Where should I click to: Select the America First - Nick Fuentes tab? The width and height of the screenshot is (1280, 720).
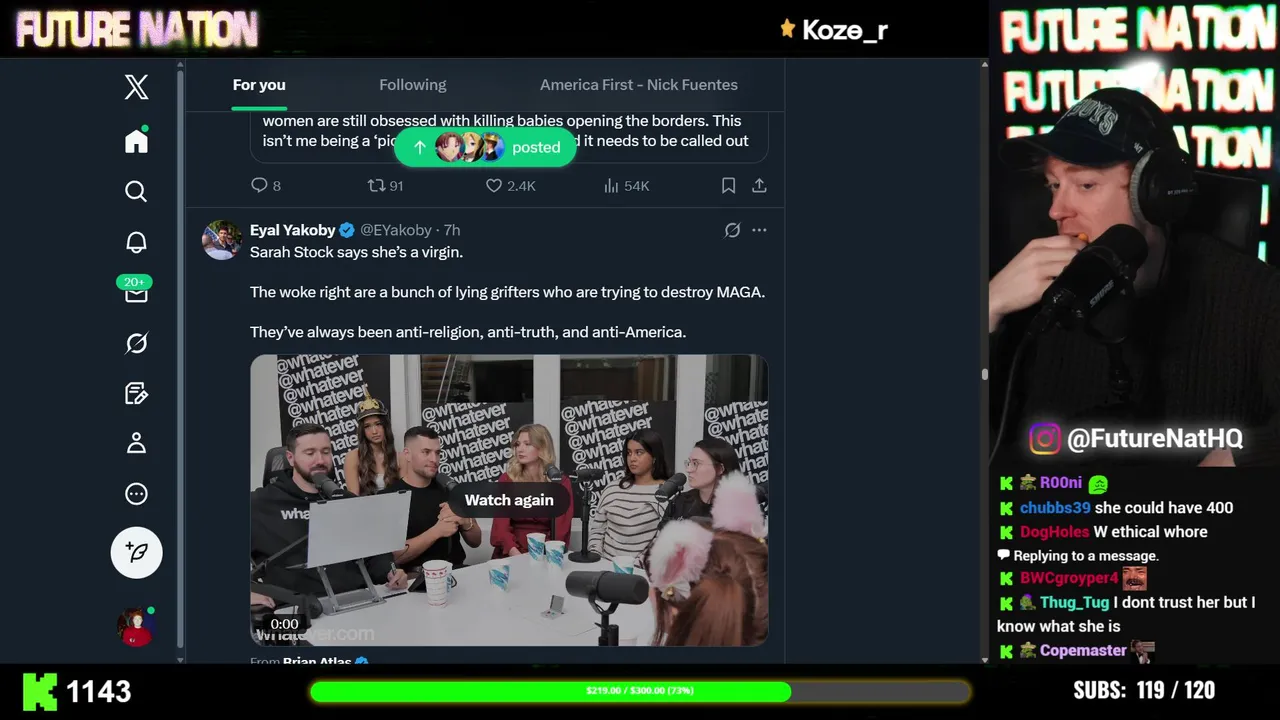pos(639,85)
